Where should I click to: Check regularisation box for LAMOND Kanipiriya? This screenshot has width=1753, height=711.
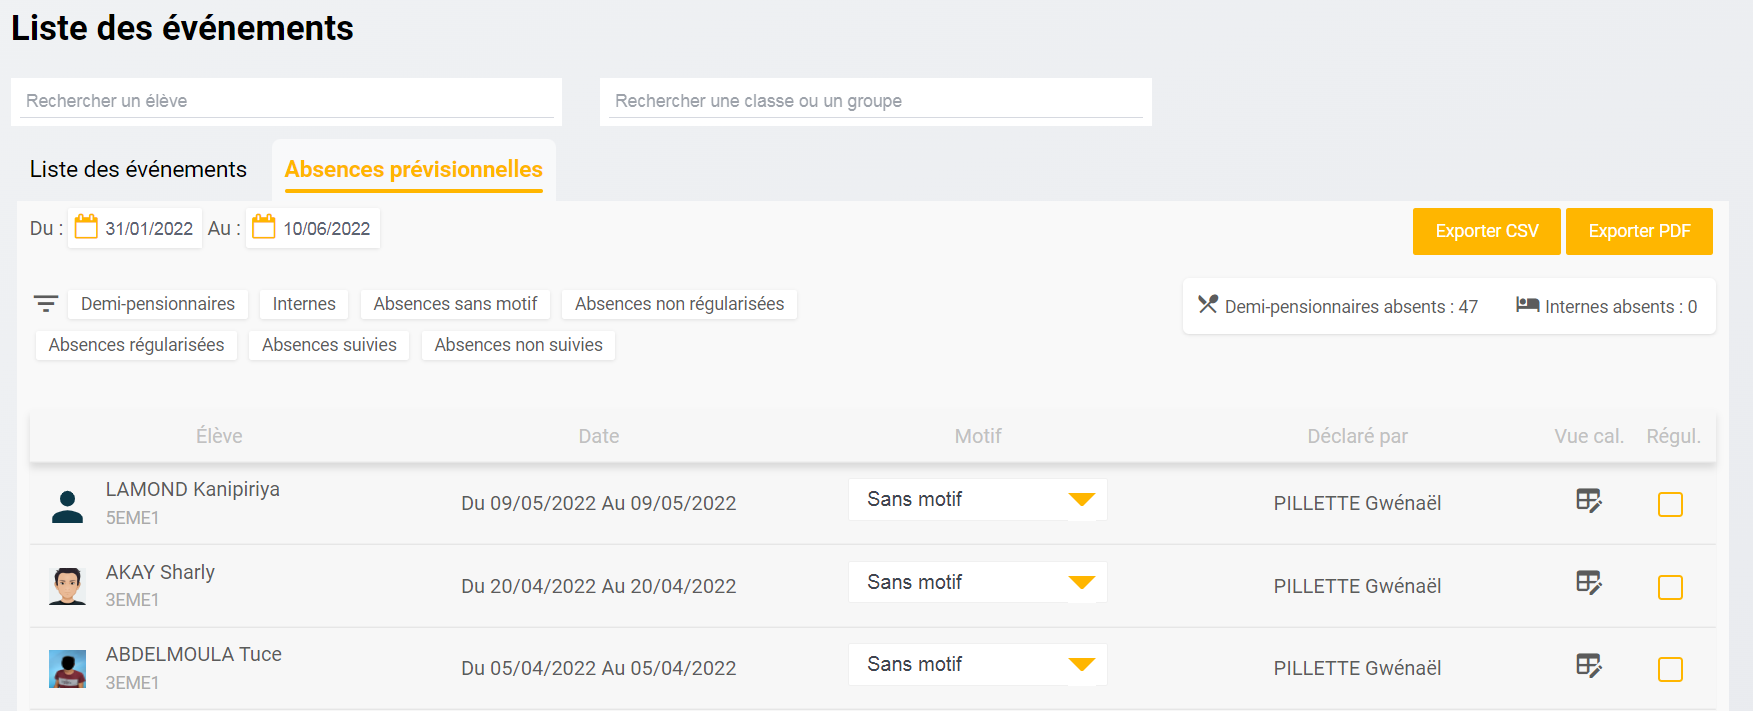click(1670, 505)
